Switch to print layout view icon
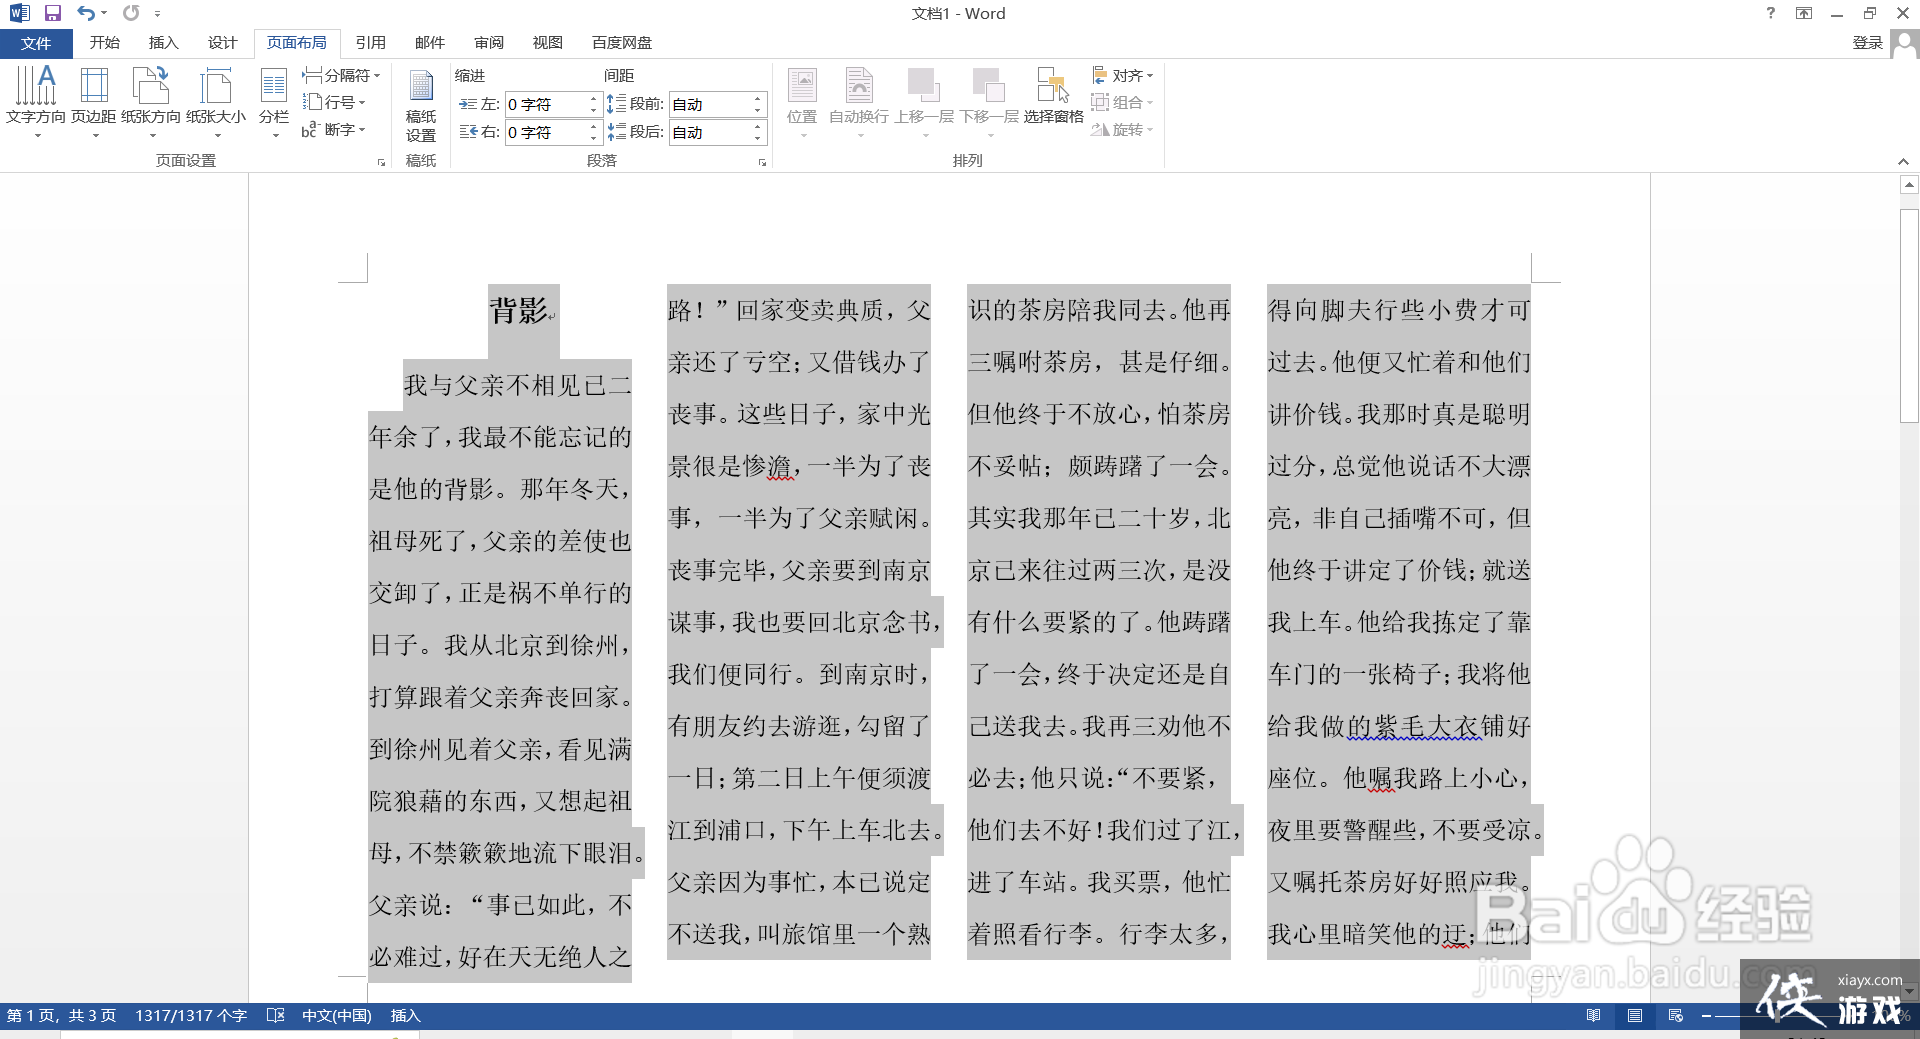The height and width of the screenshot is (1039, 1920). pos(1635,1016)
